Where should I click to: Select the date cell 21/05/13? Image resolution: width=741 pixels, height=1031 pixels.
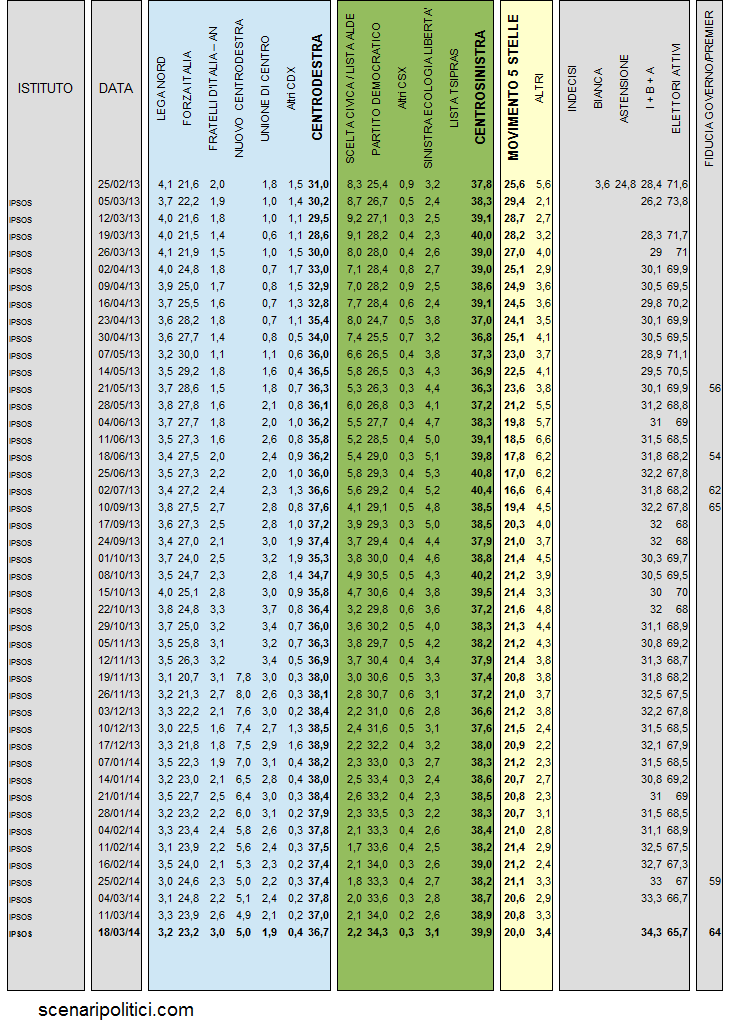119,389
